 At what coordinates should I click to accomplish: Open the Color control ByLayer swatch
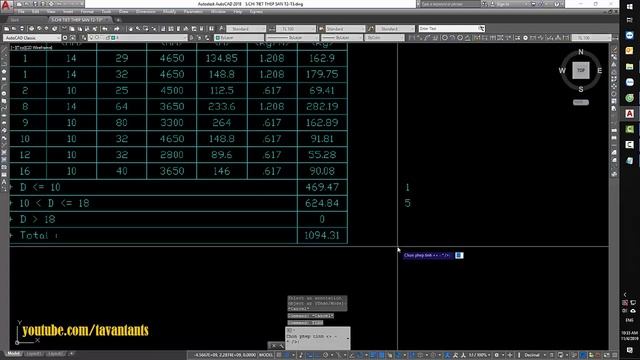point(238,38)
